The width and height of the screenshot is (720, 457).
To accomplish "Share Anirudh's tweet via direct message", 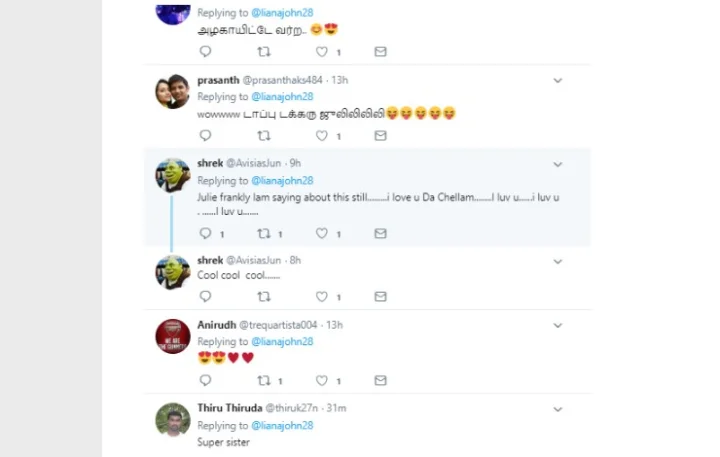I will point(380,381).
